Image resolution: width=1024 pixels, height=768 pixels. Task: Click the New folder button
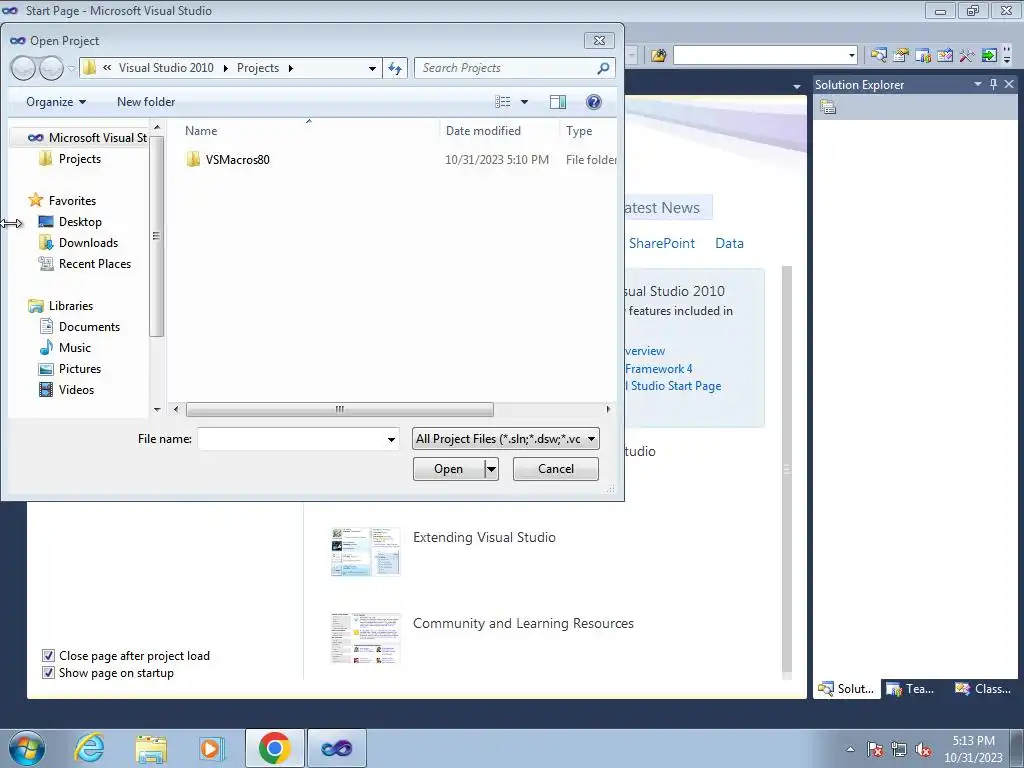click(146, 102)
